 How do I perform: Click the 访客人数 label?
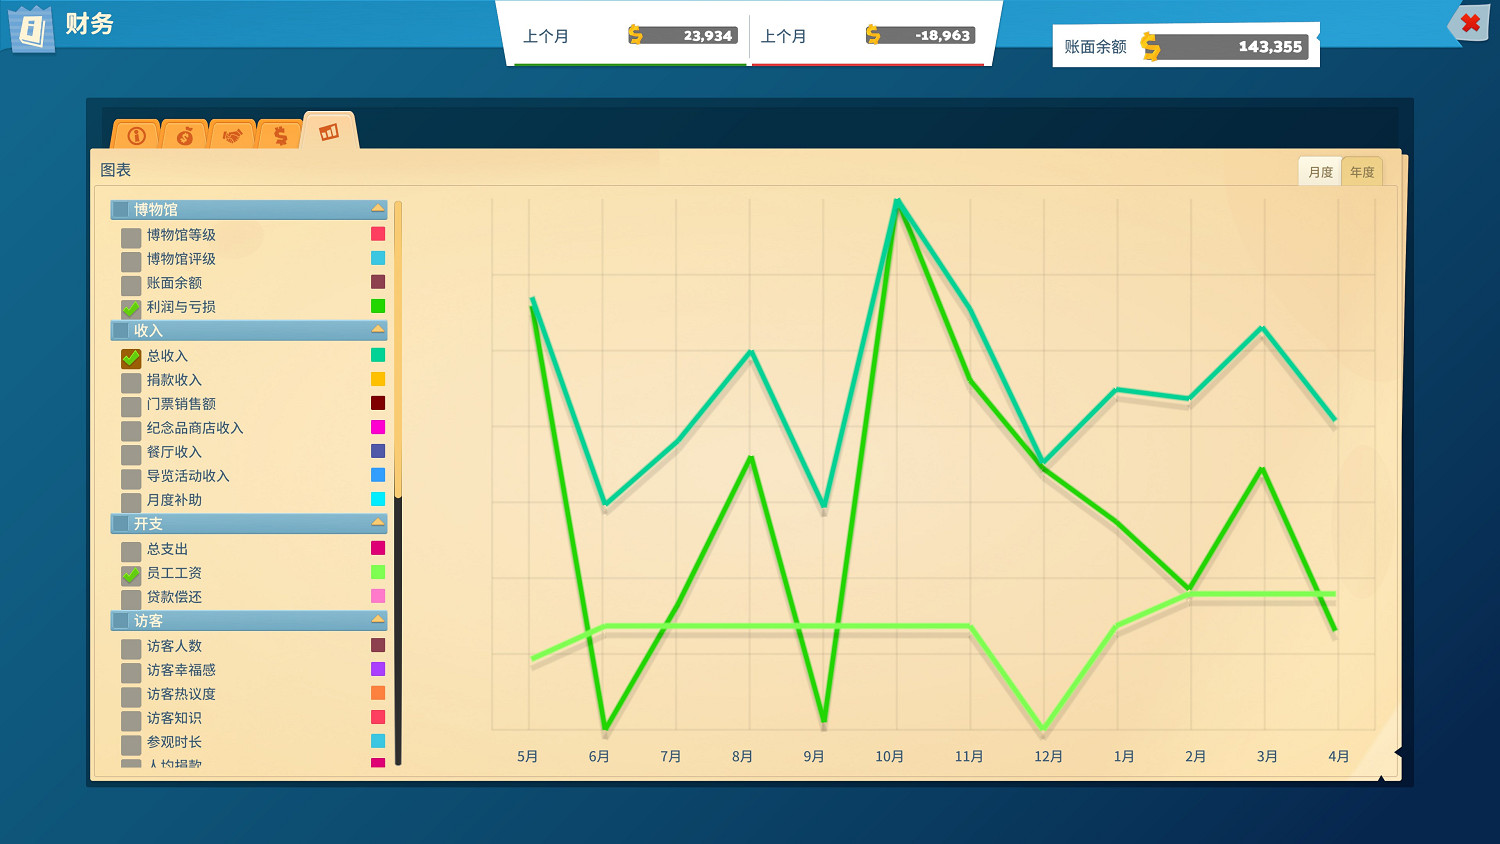[174, 646]
